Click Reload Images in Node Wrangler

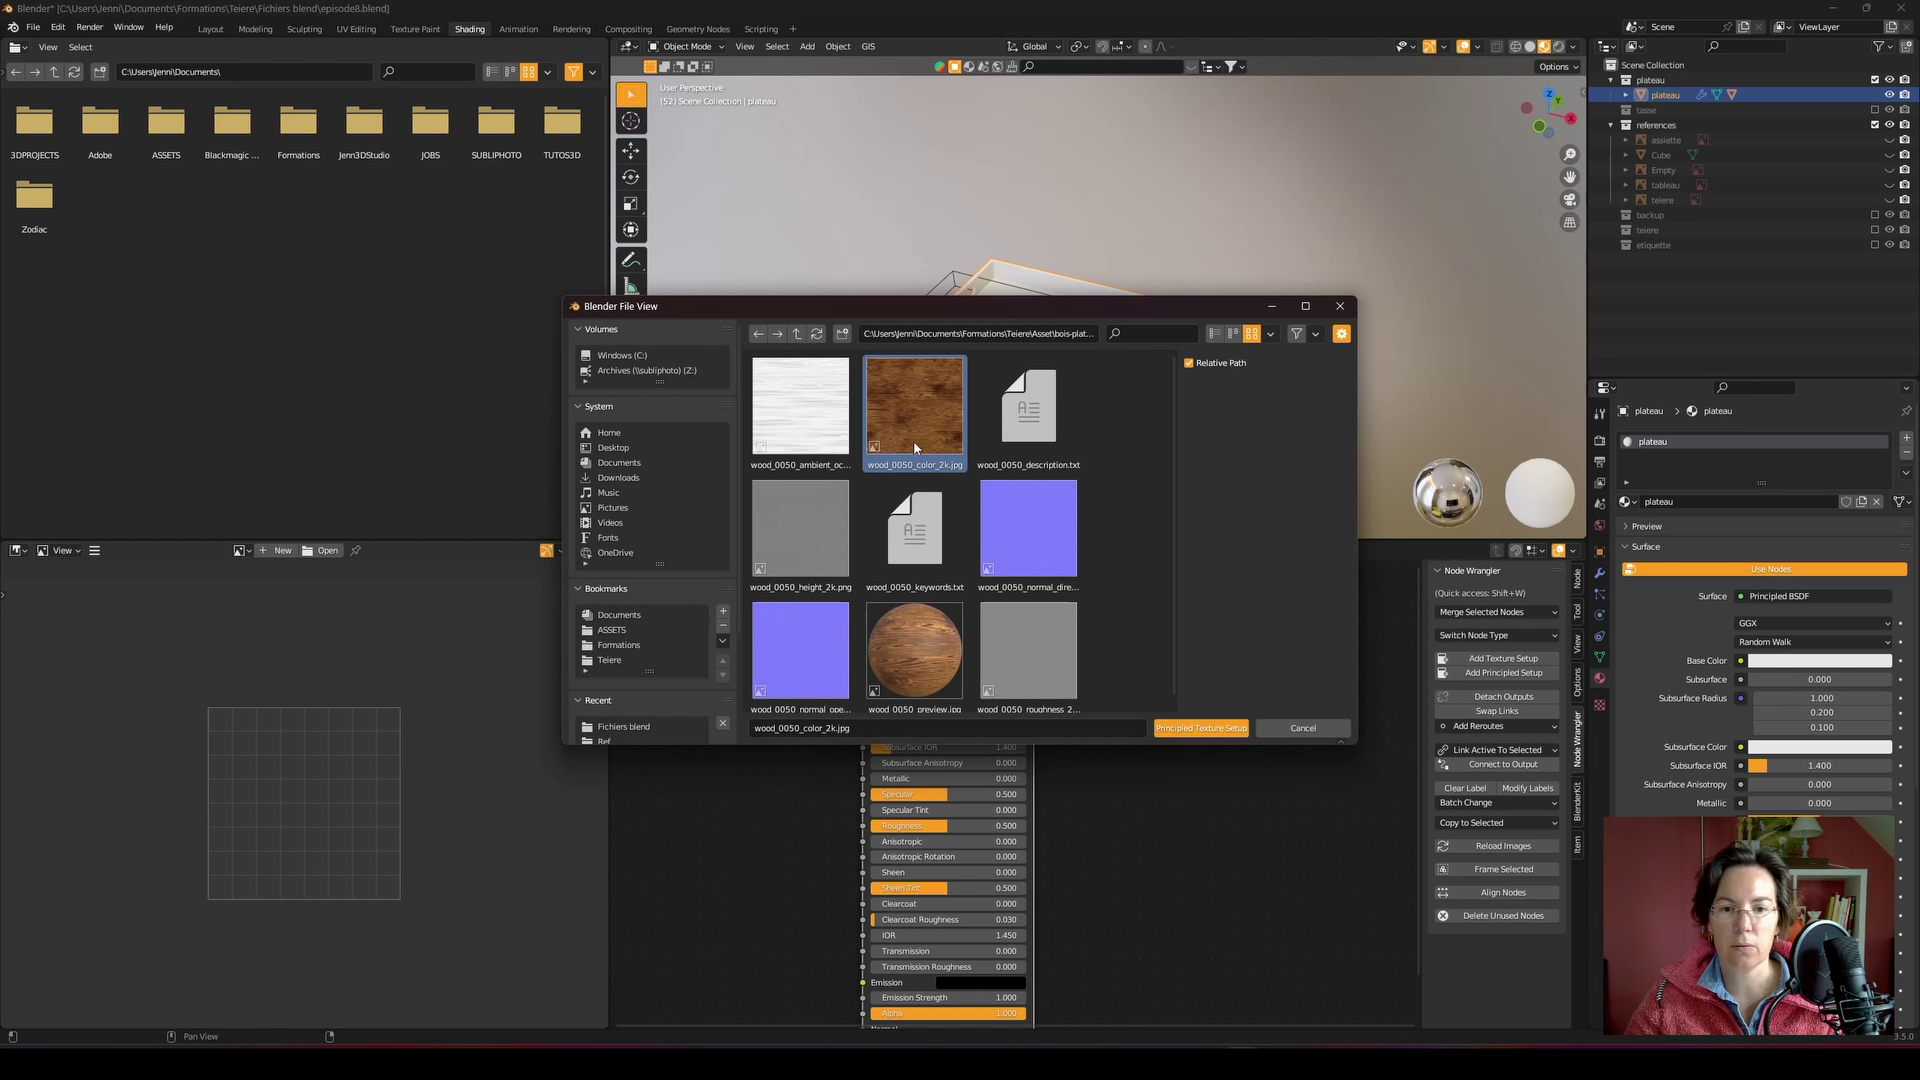coord(1502,846)
